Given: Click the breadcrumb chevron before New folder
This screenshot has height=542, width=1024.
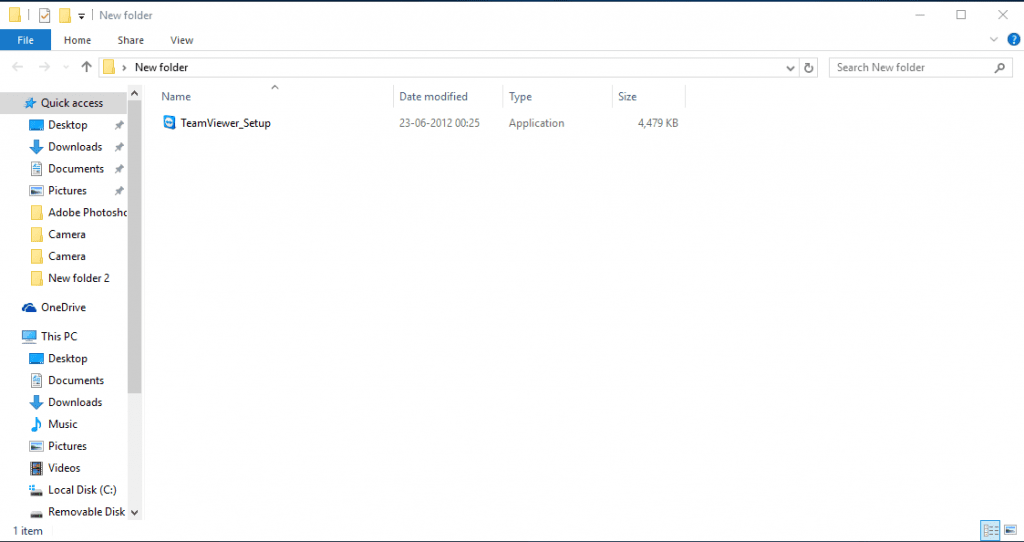Looking at the screenshot, I should [124, 67].
